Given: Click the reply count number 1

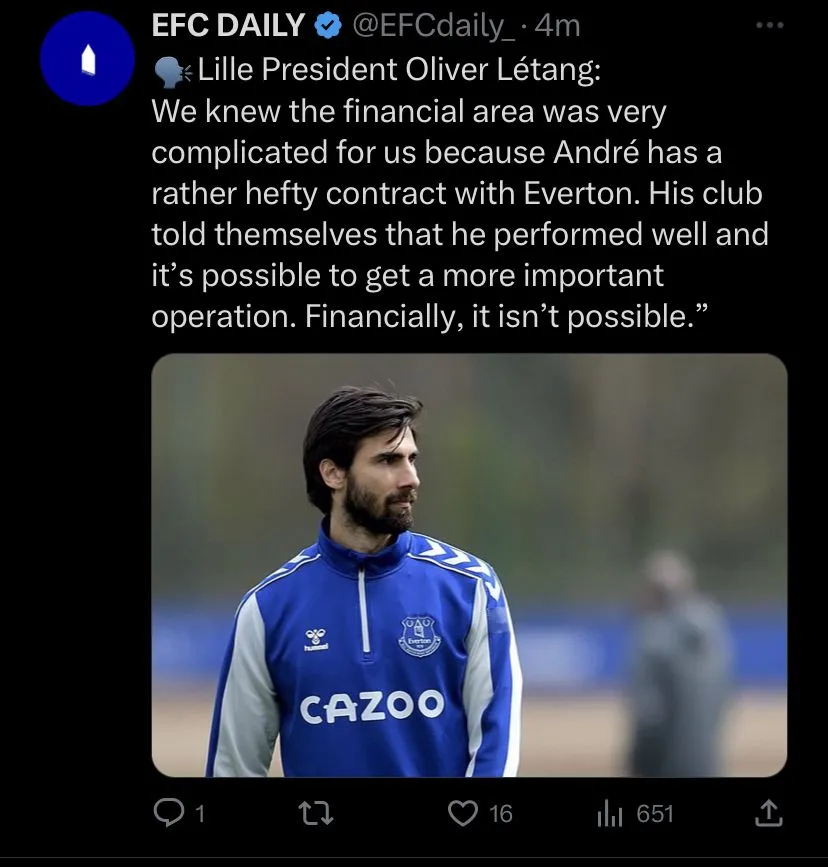Looking at the screenshot, I should 199,814.
